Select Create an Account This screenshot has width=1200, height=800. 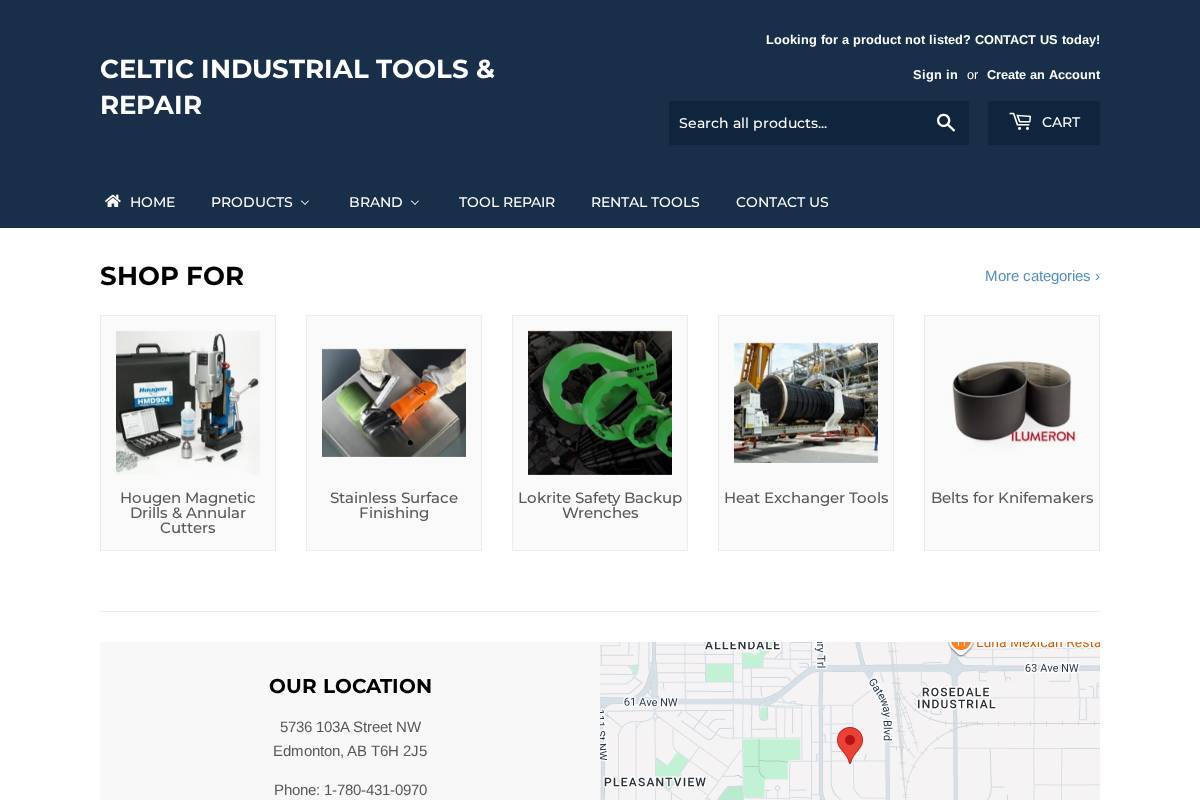pyautogui.click(x=1043, y=74)
